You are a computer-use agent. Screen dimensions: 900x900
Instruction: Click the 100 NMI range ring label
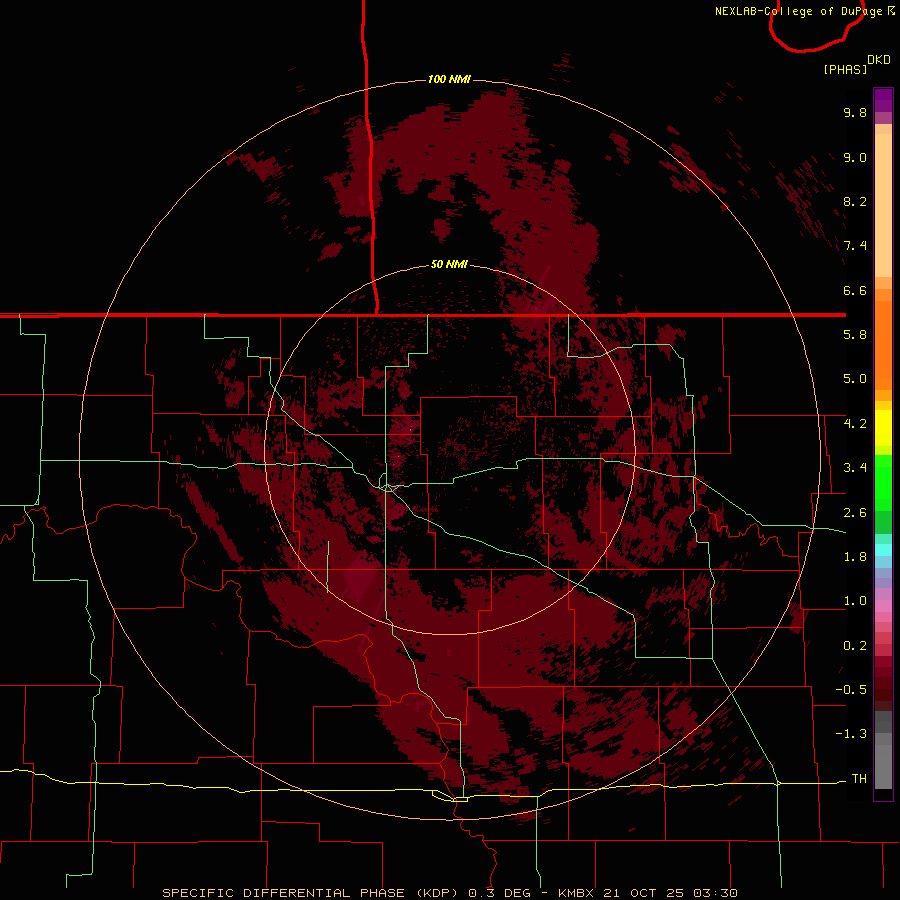(x=449, y=79)
